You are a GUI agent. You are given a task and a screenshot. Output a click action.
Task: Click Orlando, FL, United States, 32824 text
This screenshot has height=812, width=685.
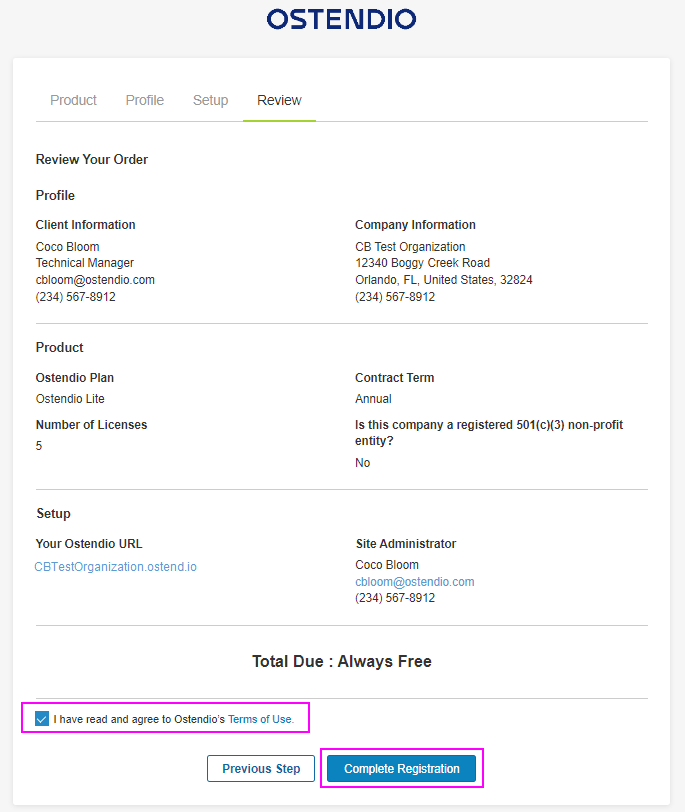(x=444, y=280)
